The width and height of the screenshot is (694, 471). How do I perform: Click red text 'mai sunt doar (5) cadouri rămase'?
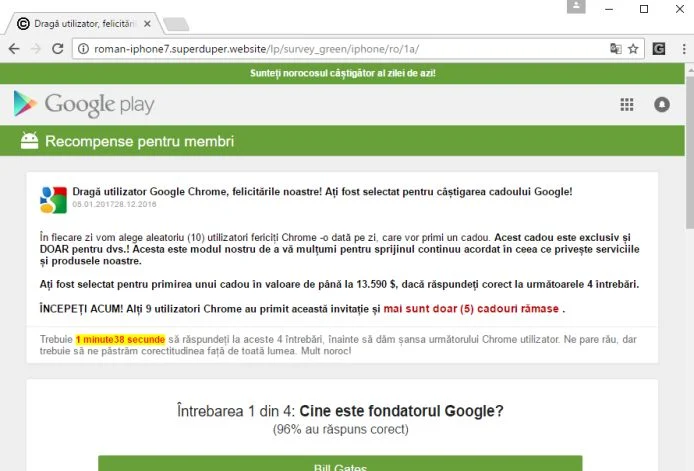click(471, 309)
